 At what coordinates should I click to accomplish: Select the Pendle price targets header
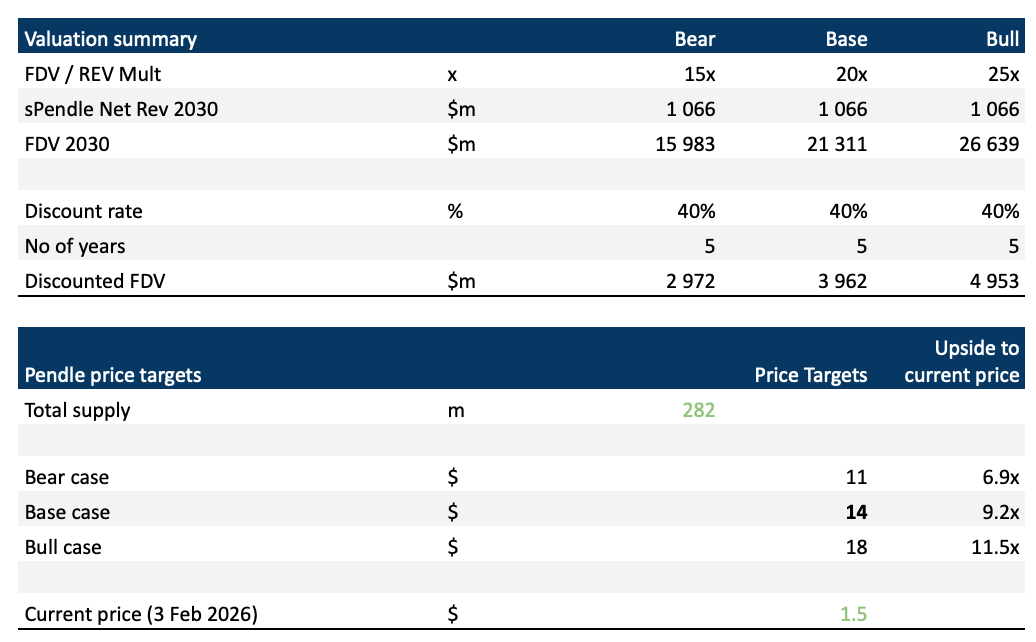[113, 375]
